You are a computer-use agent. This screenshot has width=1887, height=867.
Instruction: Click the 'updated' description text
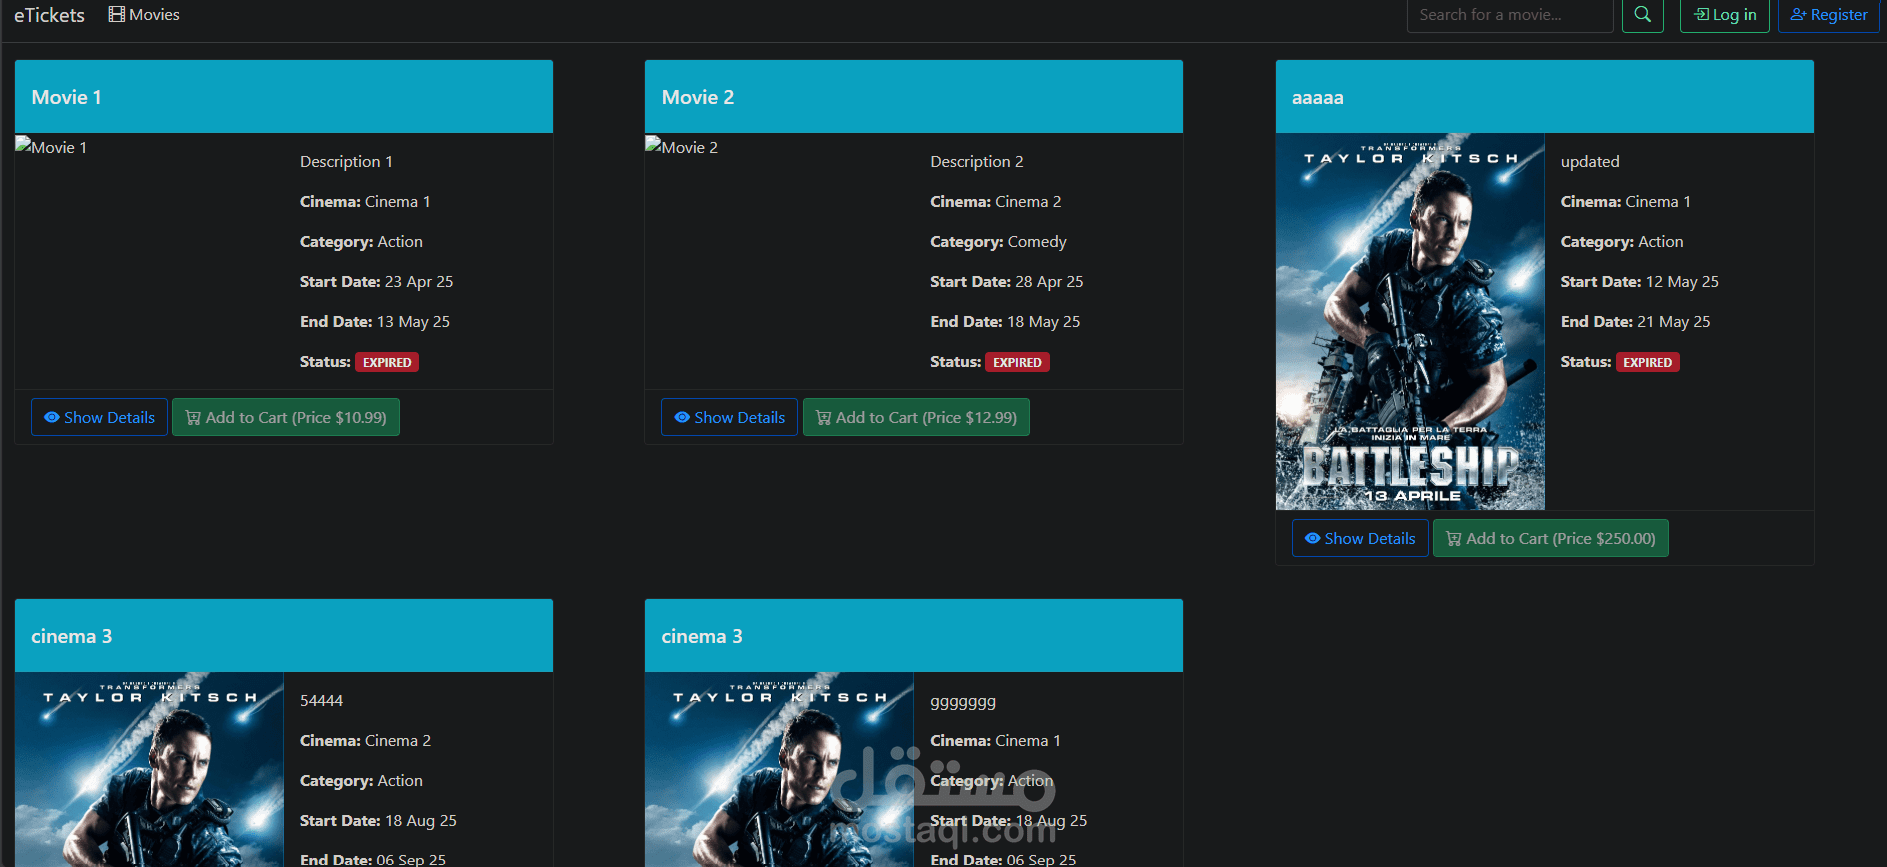click(x=1590, y=161)
